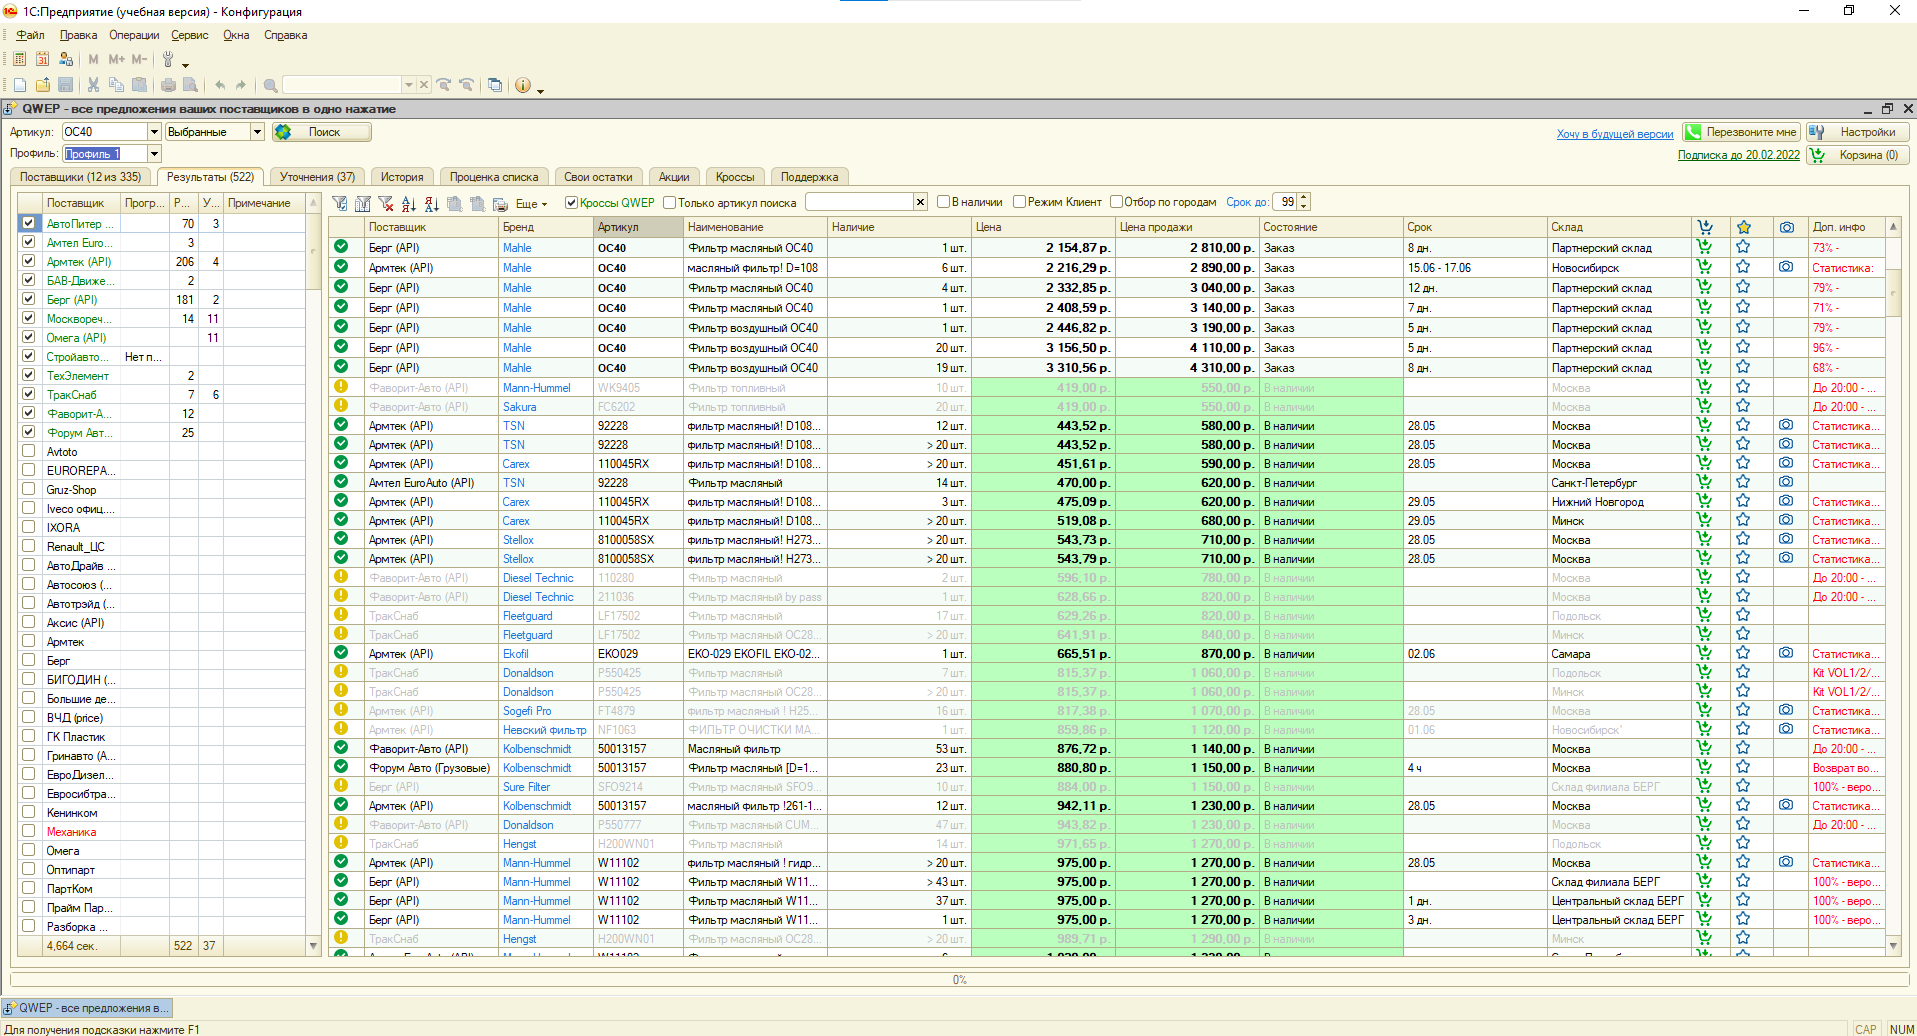The image size is (1917, 1036).
Task: Click the Настройки button
Action: point(1858,132)
